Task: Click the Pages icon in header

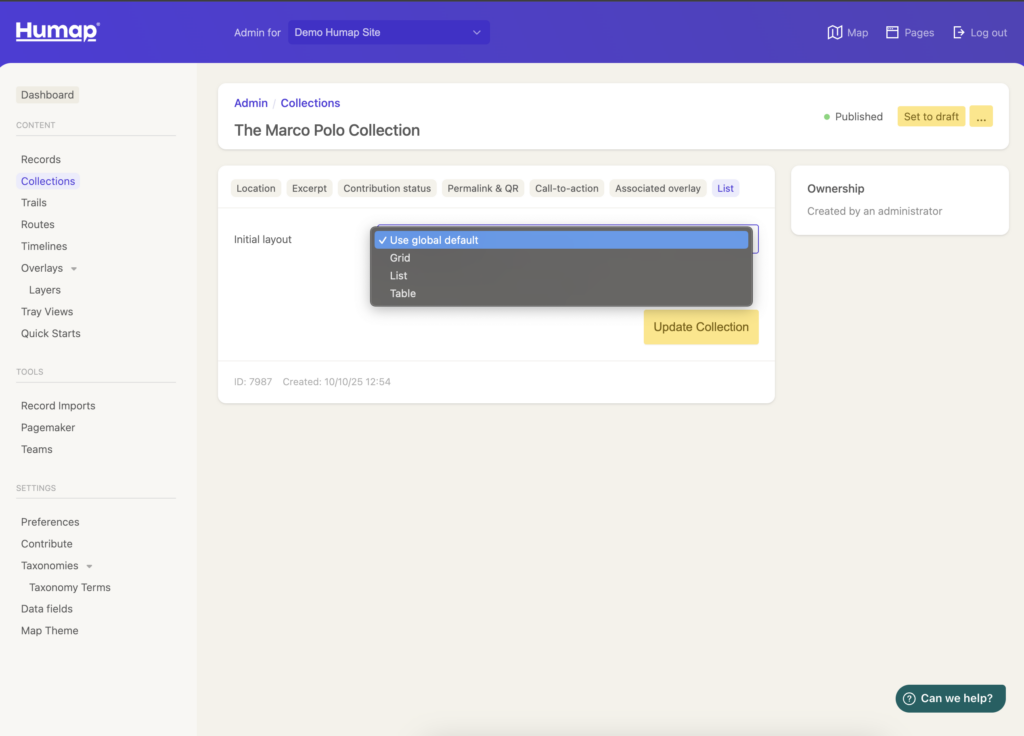Action: pos(893,33)
